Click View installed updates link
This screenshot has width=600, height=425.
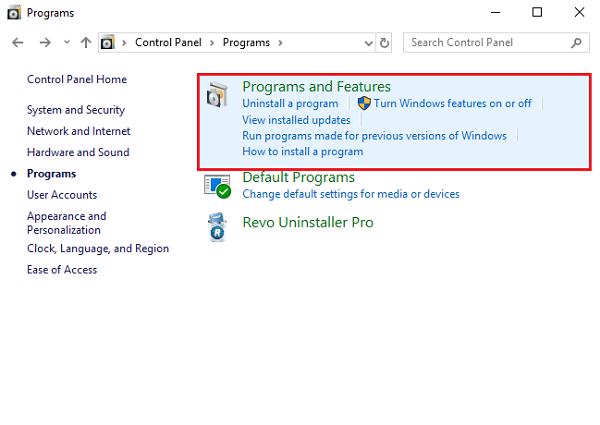click(x=296, y=120)
